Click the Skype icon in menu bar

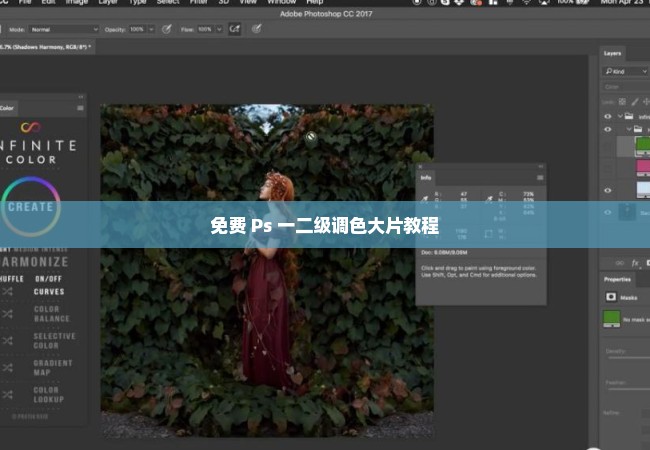pyautogui.click(x=445, y=2)
